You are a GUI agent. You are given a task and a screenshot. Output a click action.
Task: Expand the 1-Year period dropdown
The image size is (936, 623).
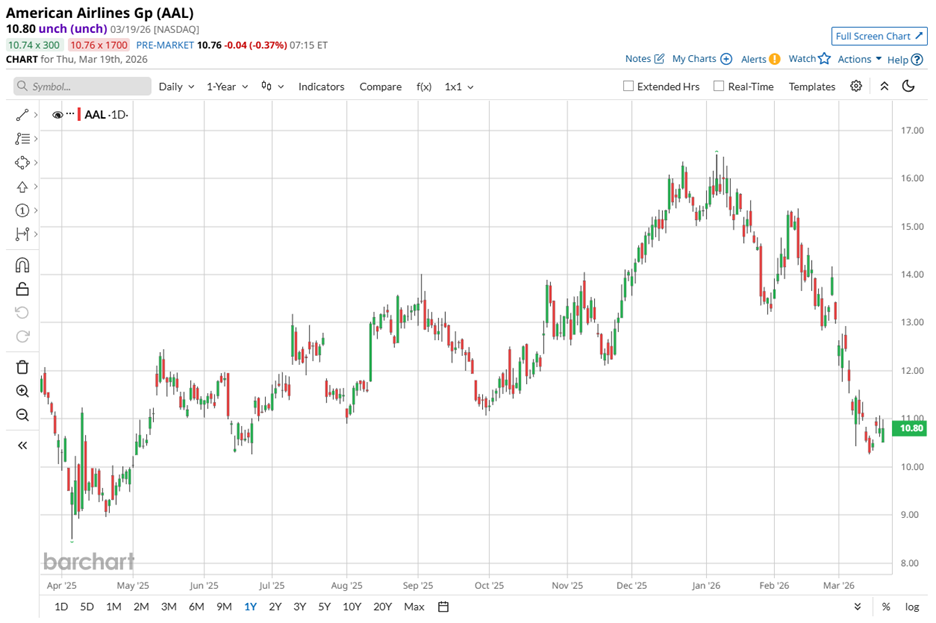(x=226, y=87)
